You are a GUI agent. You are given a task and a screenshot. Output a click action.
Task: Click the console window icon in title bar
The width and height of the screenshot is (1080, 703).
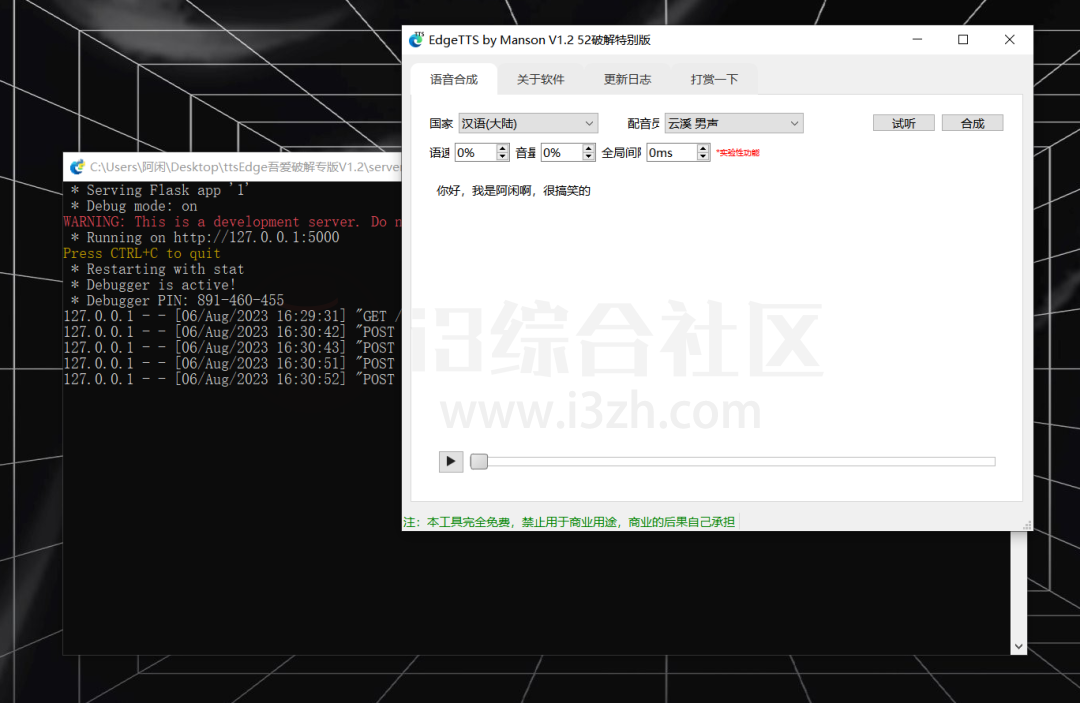pyautogui.click(x=78, y=167)
